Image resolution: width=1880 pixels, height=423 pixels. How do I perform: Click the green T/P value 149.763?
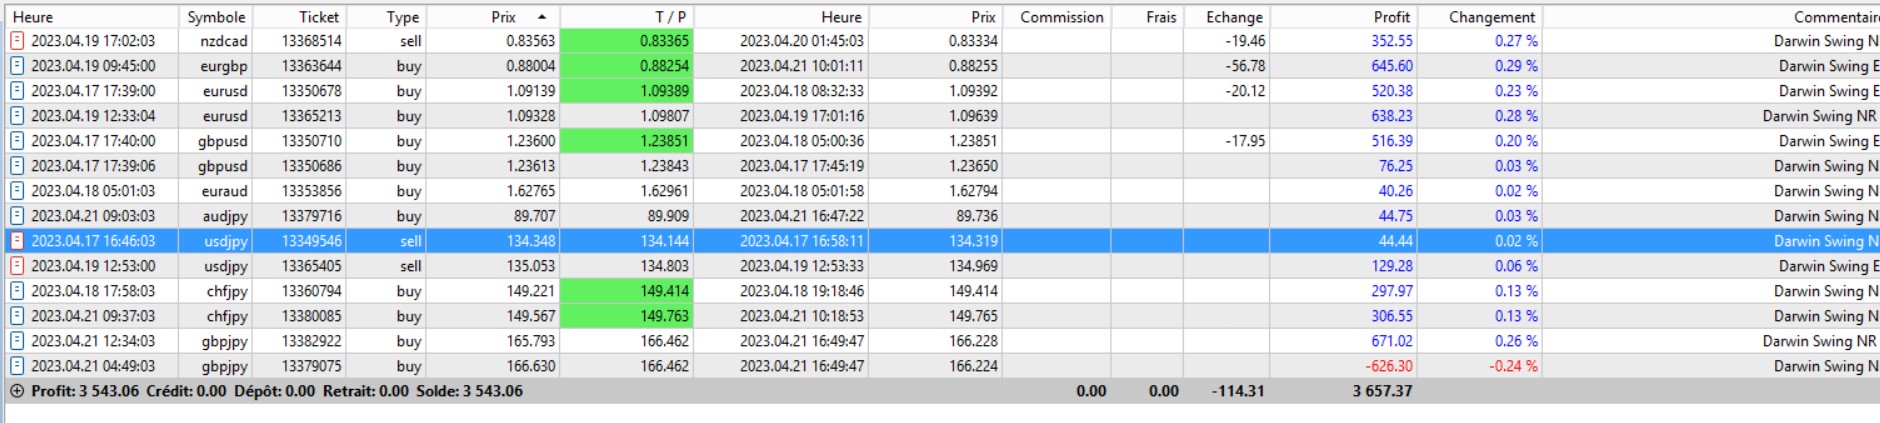point(626,316)
